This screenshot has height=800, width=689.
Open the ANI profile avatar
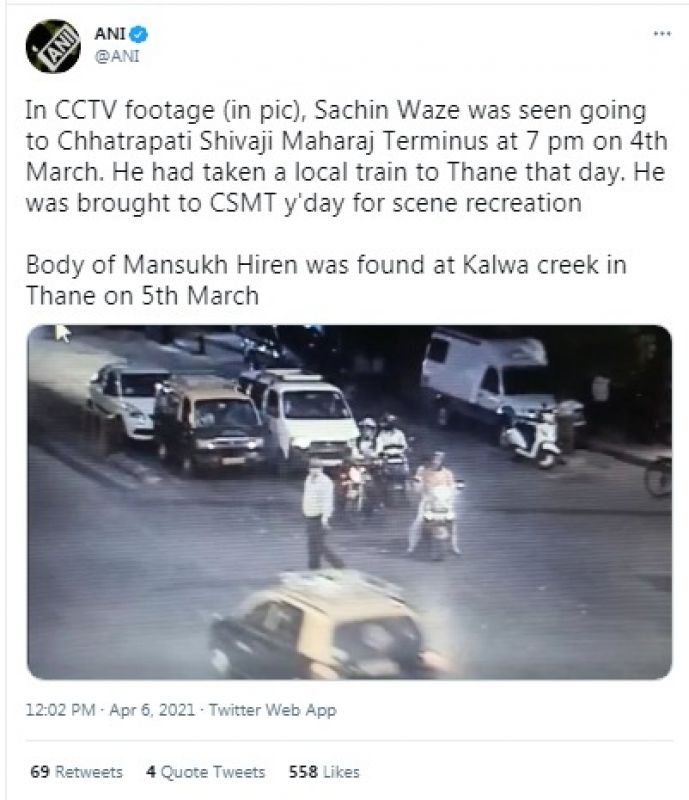click(x=53, y=45)
